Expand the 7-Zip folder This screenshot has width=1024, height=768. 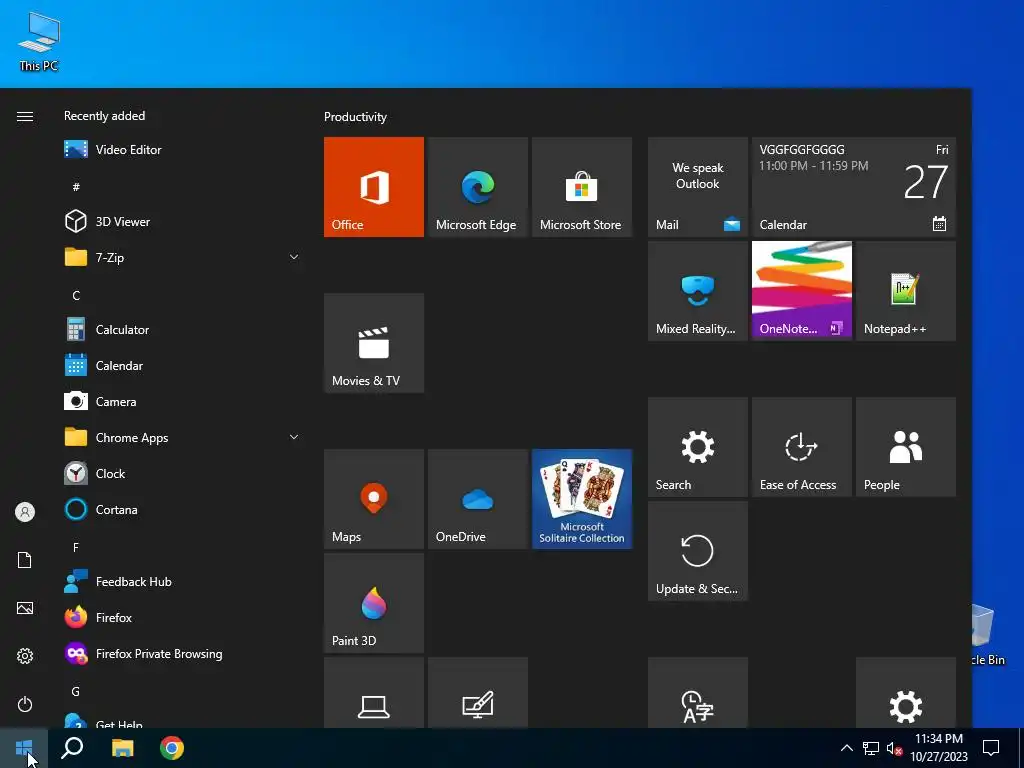[x=182, y=257]
